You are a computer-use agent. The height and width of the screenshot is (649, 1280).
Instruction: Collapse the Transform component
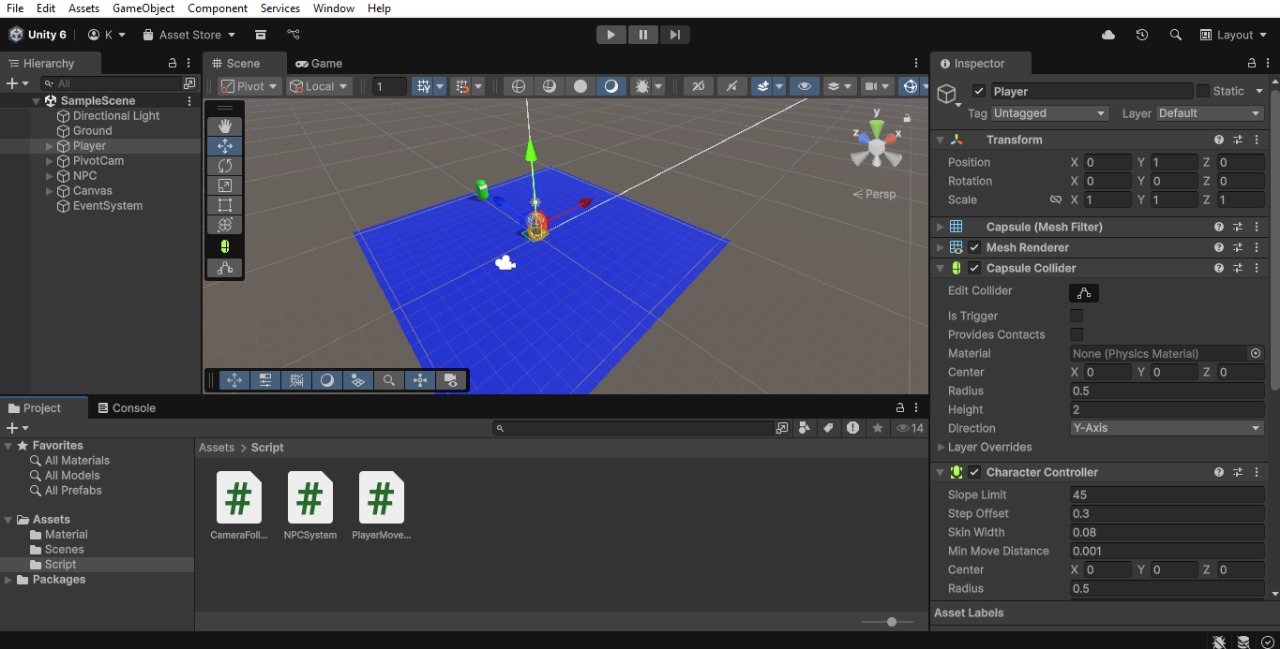click(940, 140)
